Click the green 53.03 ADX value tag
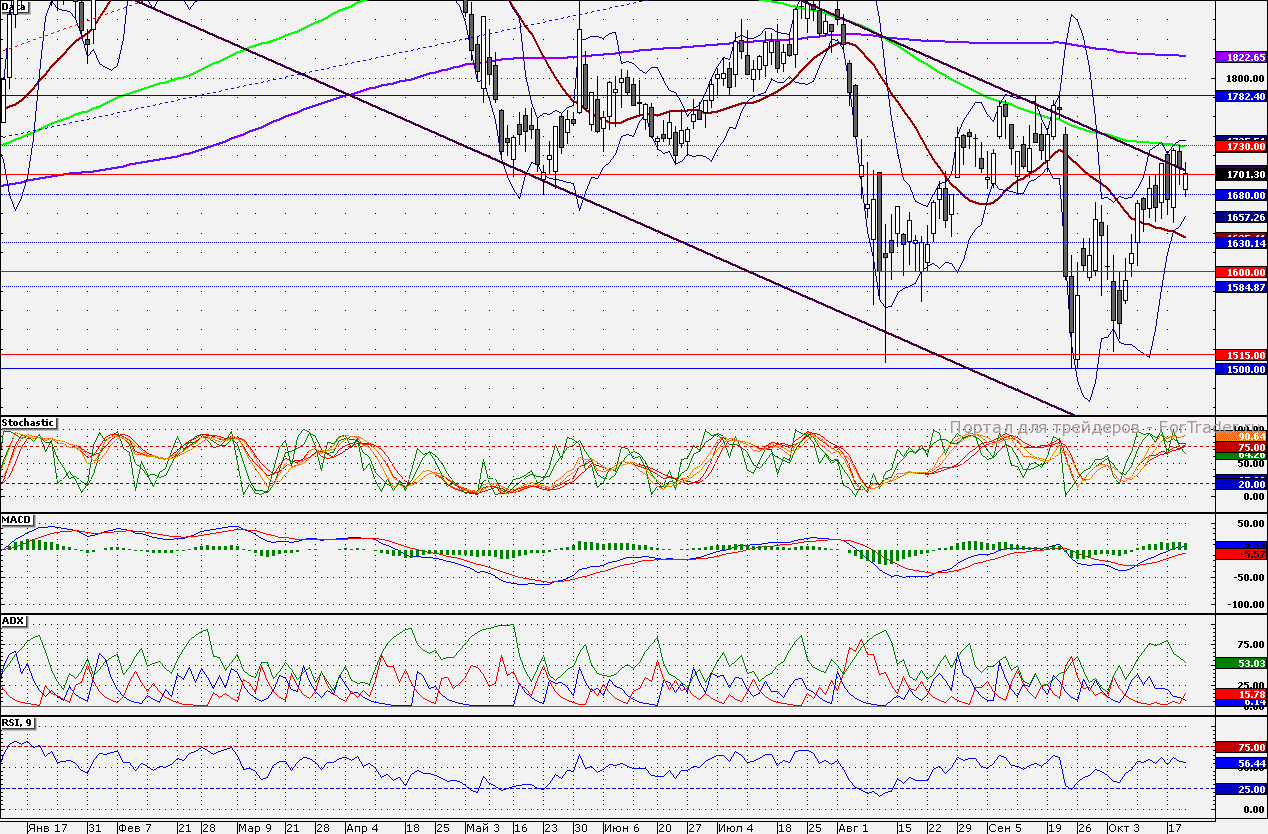Screen dimensions: 1268x834 (1240, 663)
